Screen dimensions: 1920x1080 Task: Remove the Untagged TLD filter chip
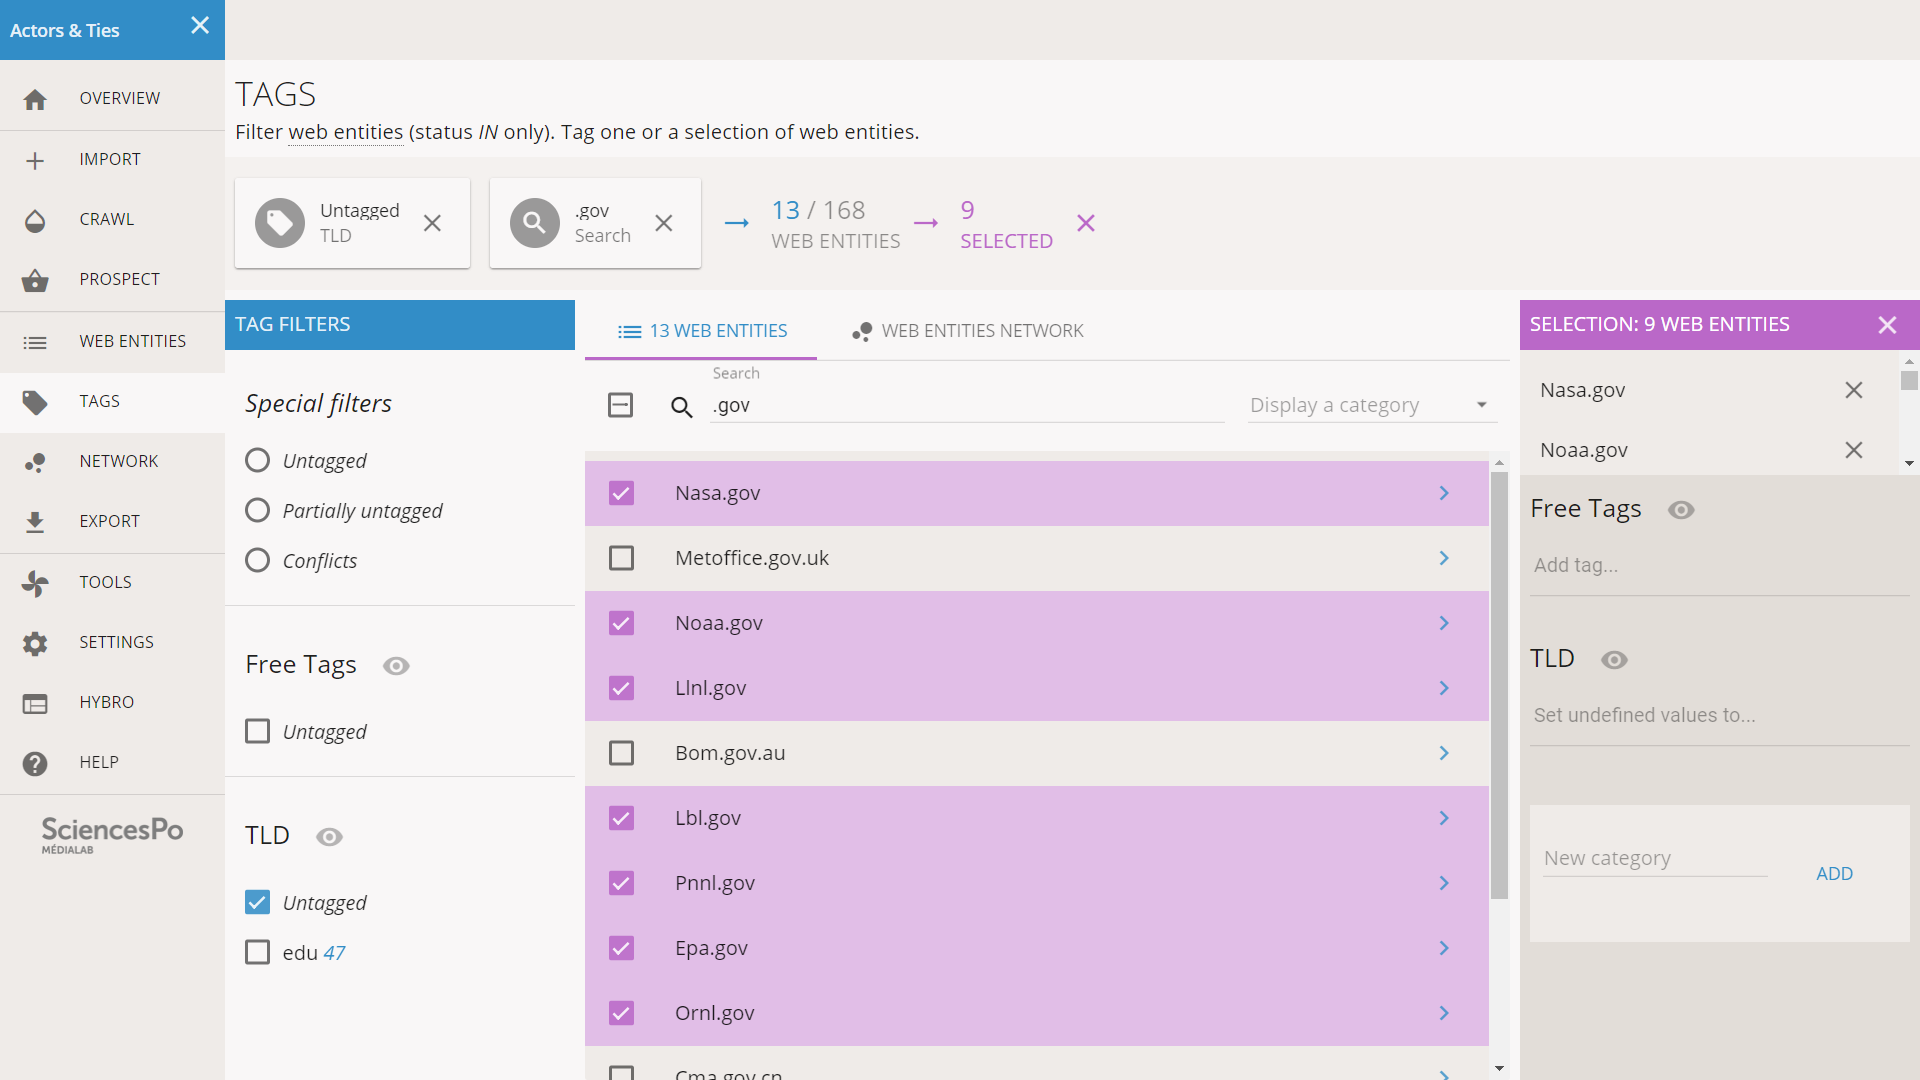[432, 223]
